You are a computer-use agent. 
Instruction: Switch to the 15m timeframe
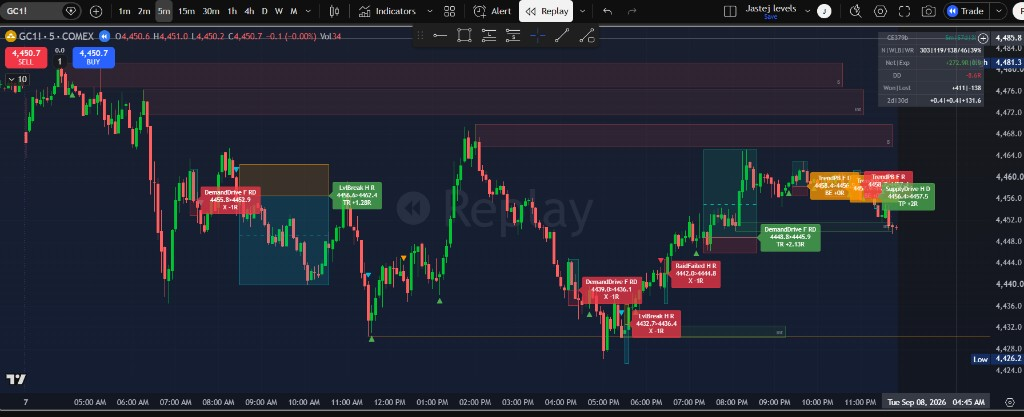click(x=186, y=11)
